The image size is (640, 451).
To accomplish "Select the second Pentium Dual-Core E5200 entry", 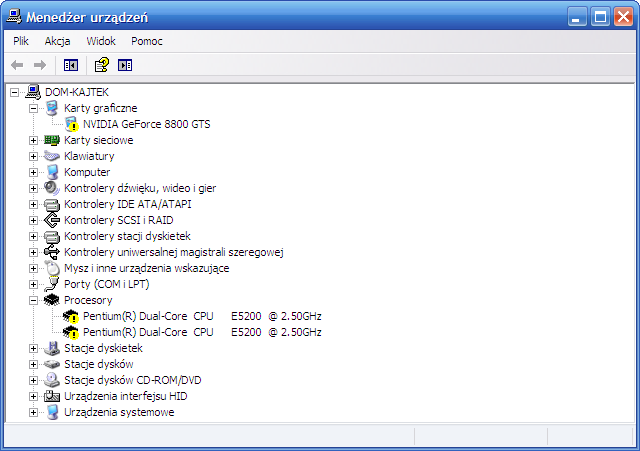I will click(x=202, y=332).
